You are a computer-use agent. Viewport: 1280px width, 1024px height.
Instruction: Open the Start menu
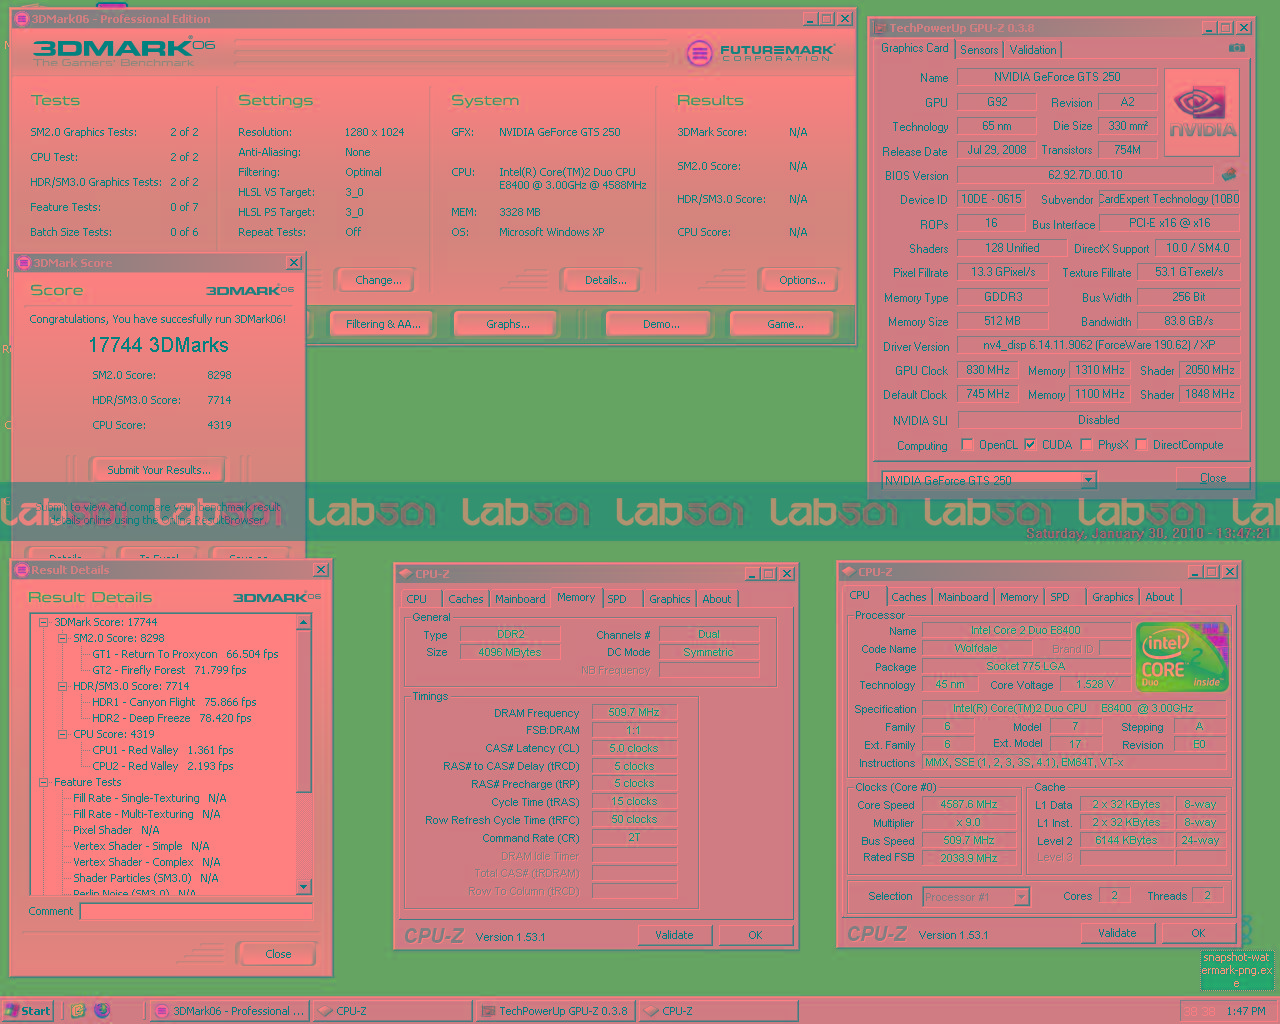coord(27,1011)
